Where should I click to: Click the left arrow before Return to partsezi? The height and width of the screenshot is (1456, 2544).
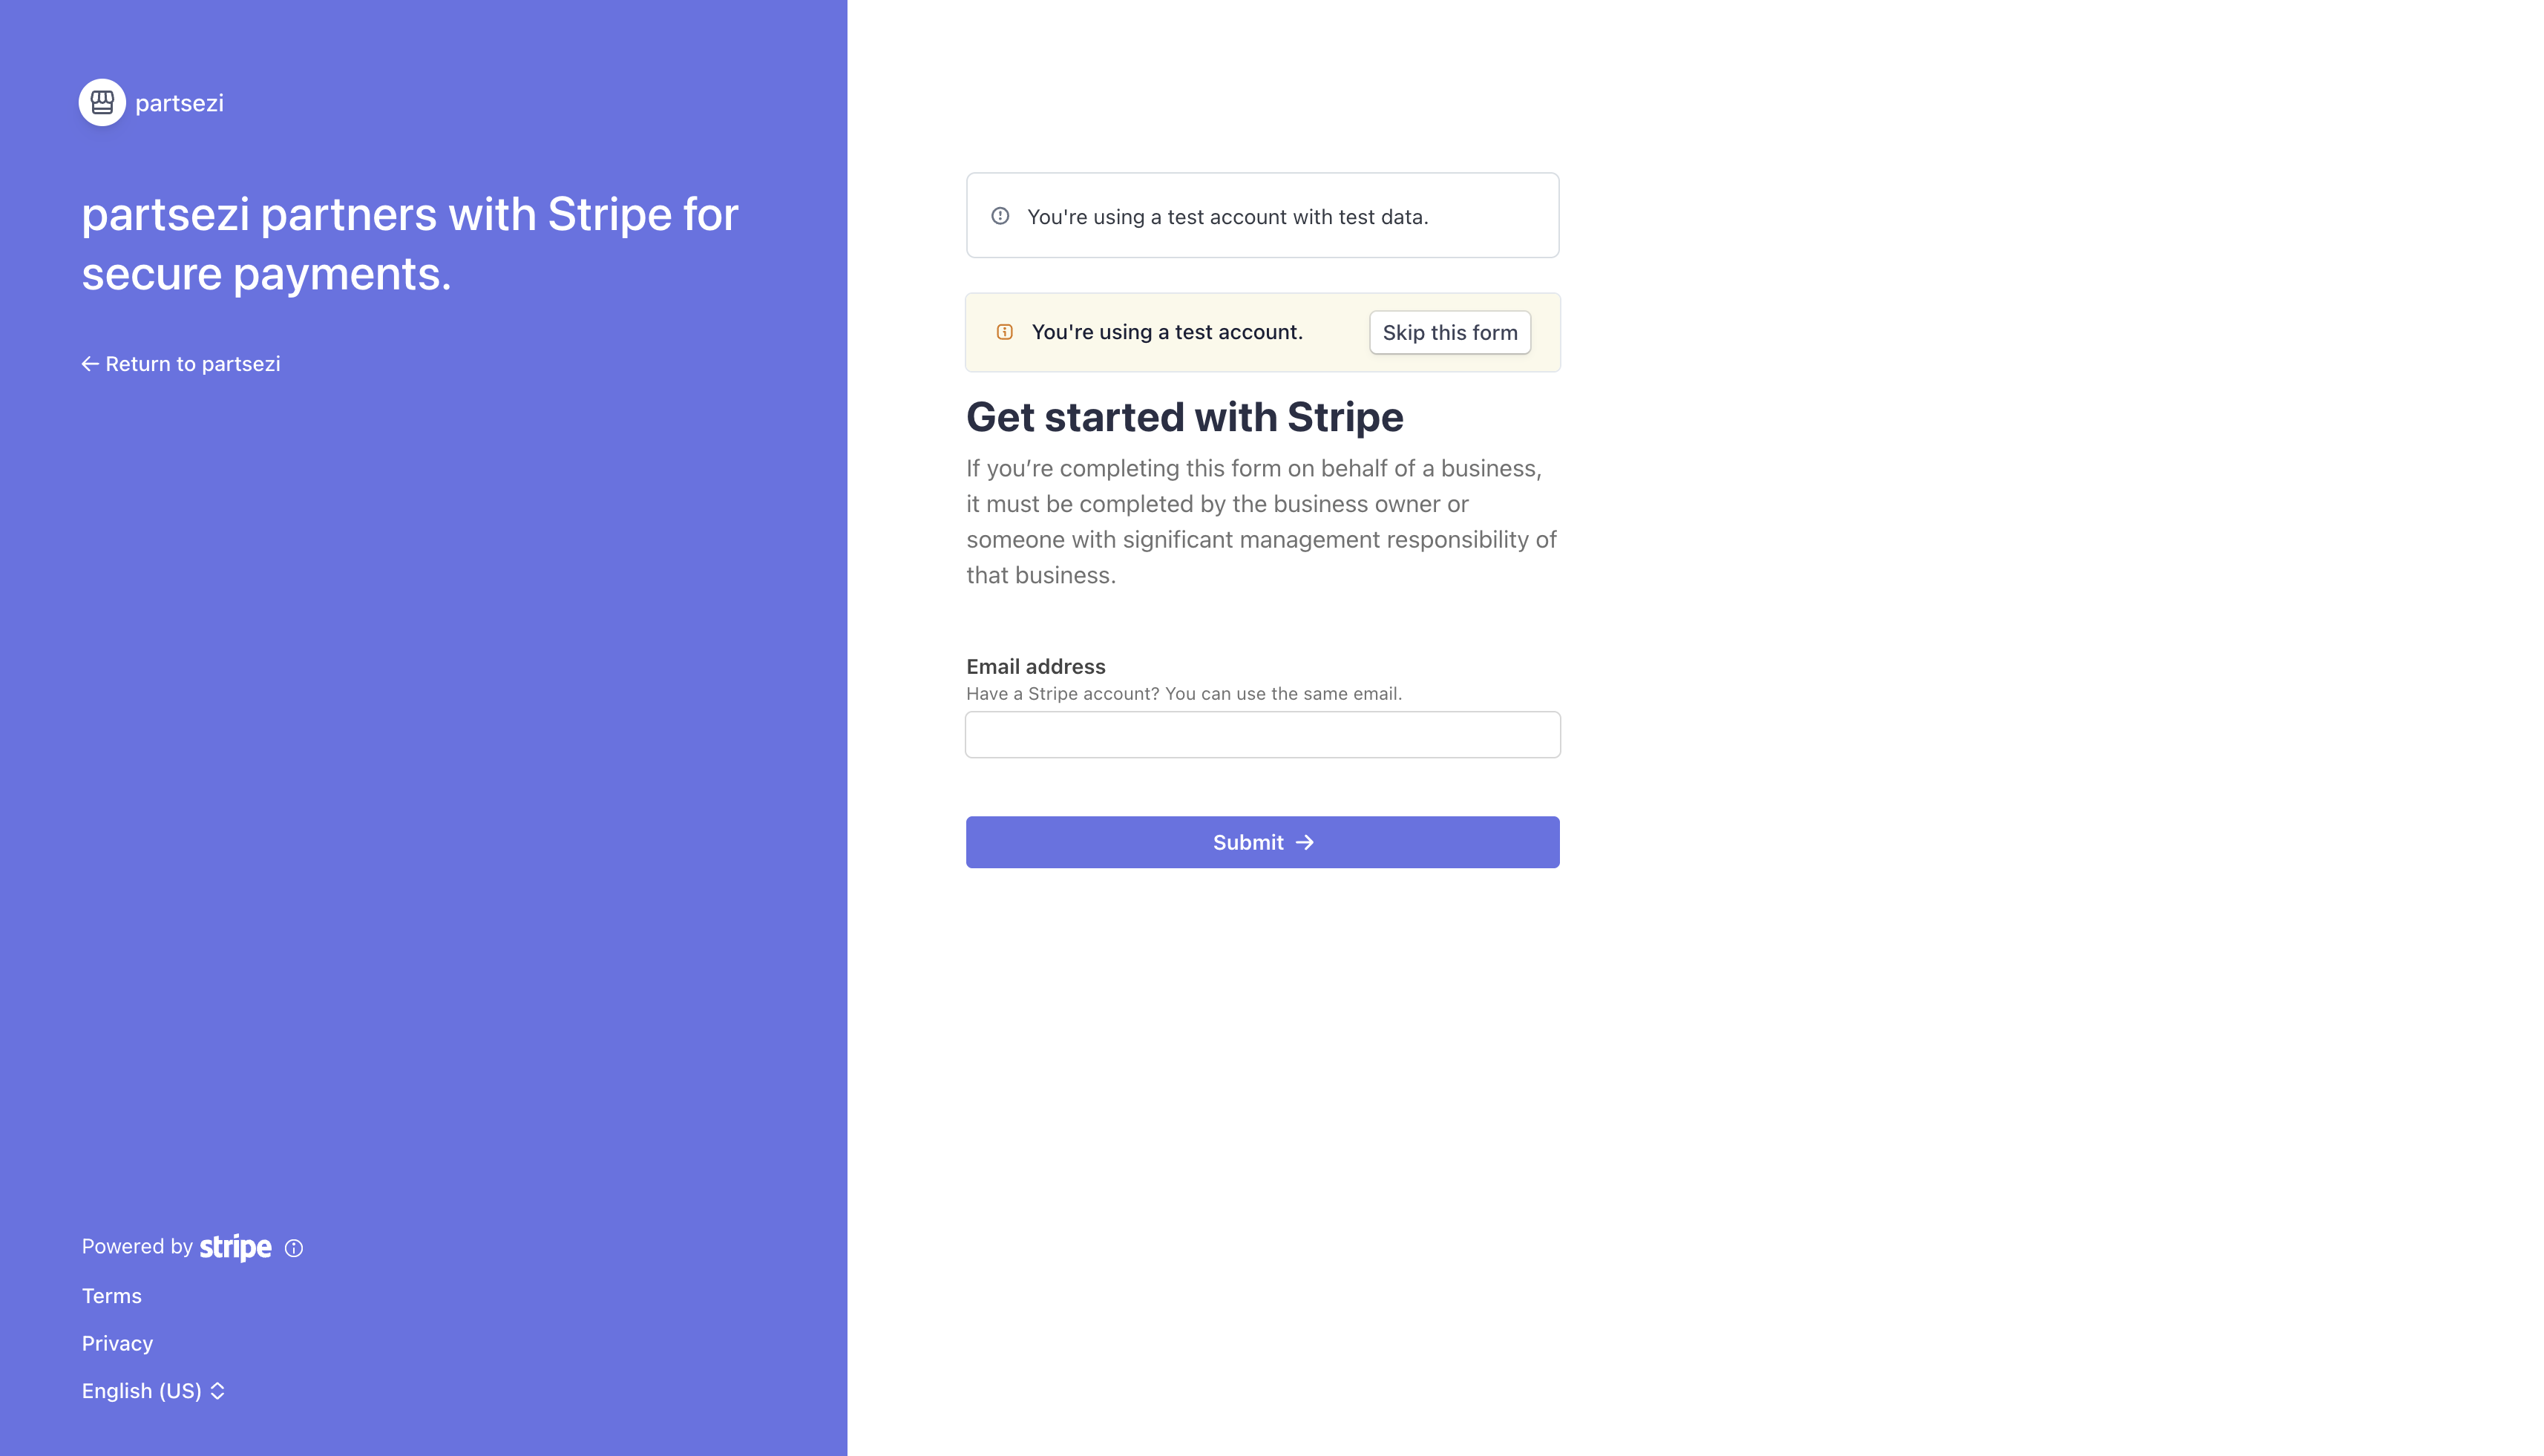90,363
